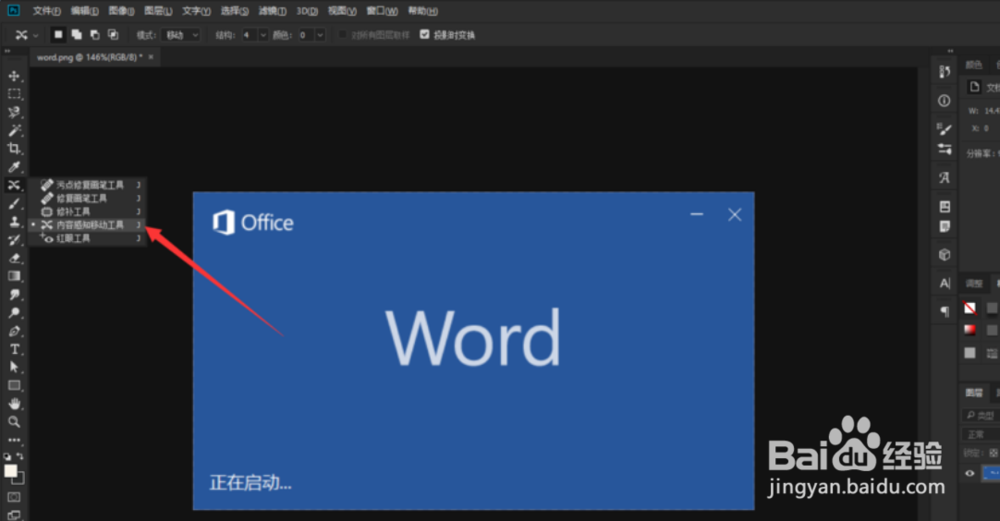Uncheck 投影时变换 checkbox
Image resolution: width=1000 pixels, height=521 pixels.
point(425,34)
